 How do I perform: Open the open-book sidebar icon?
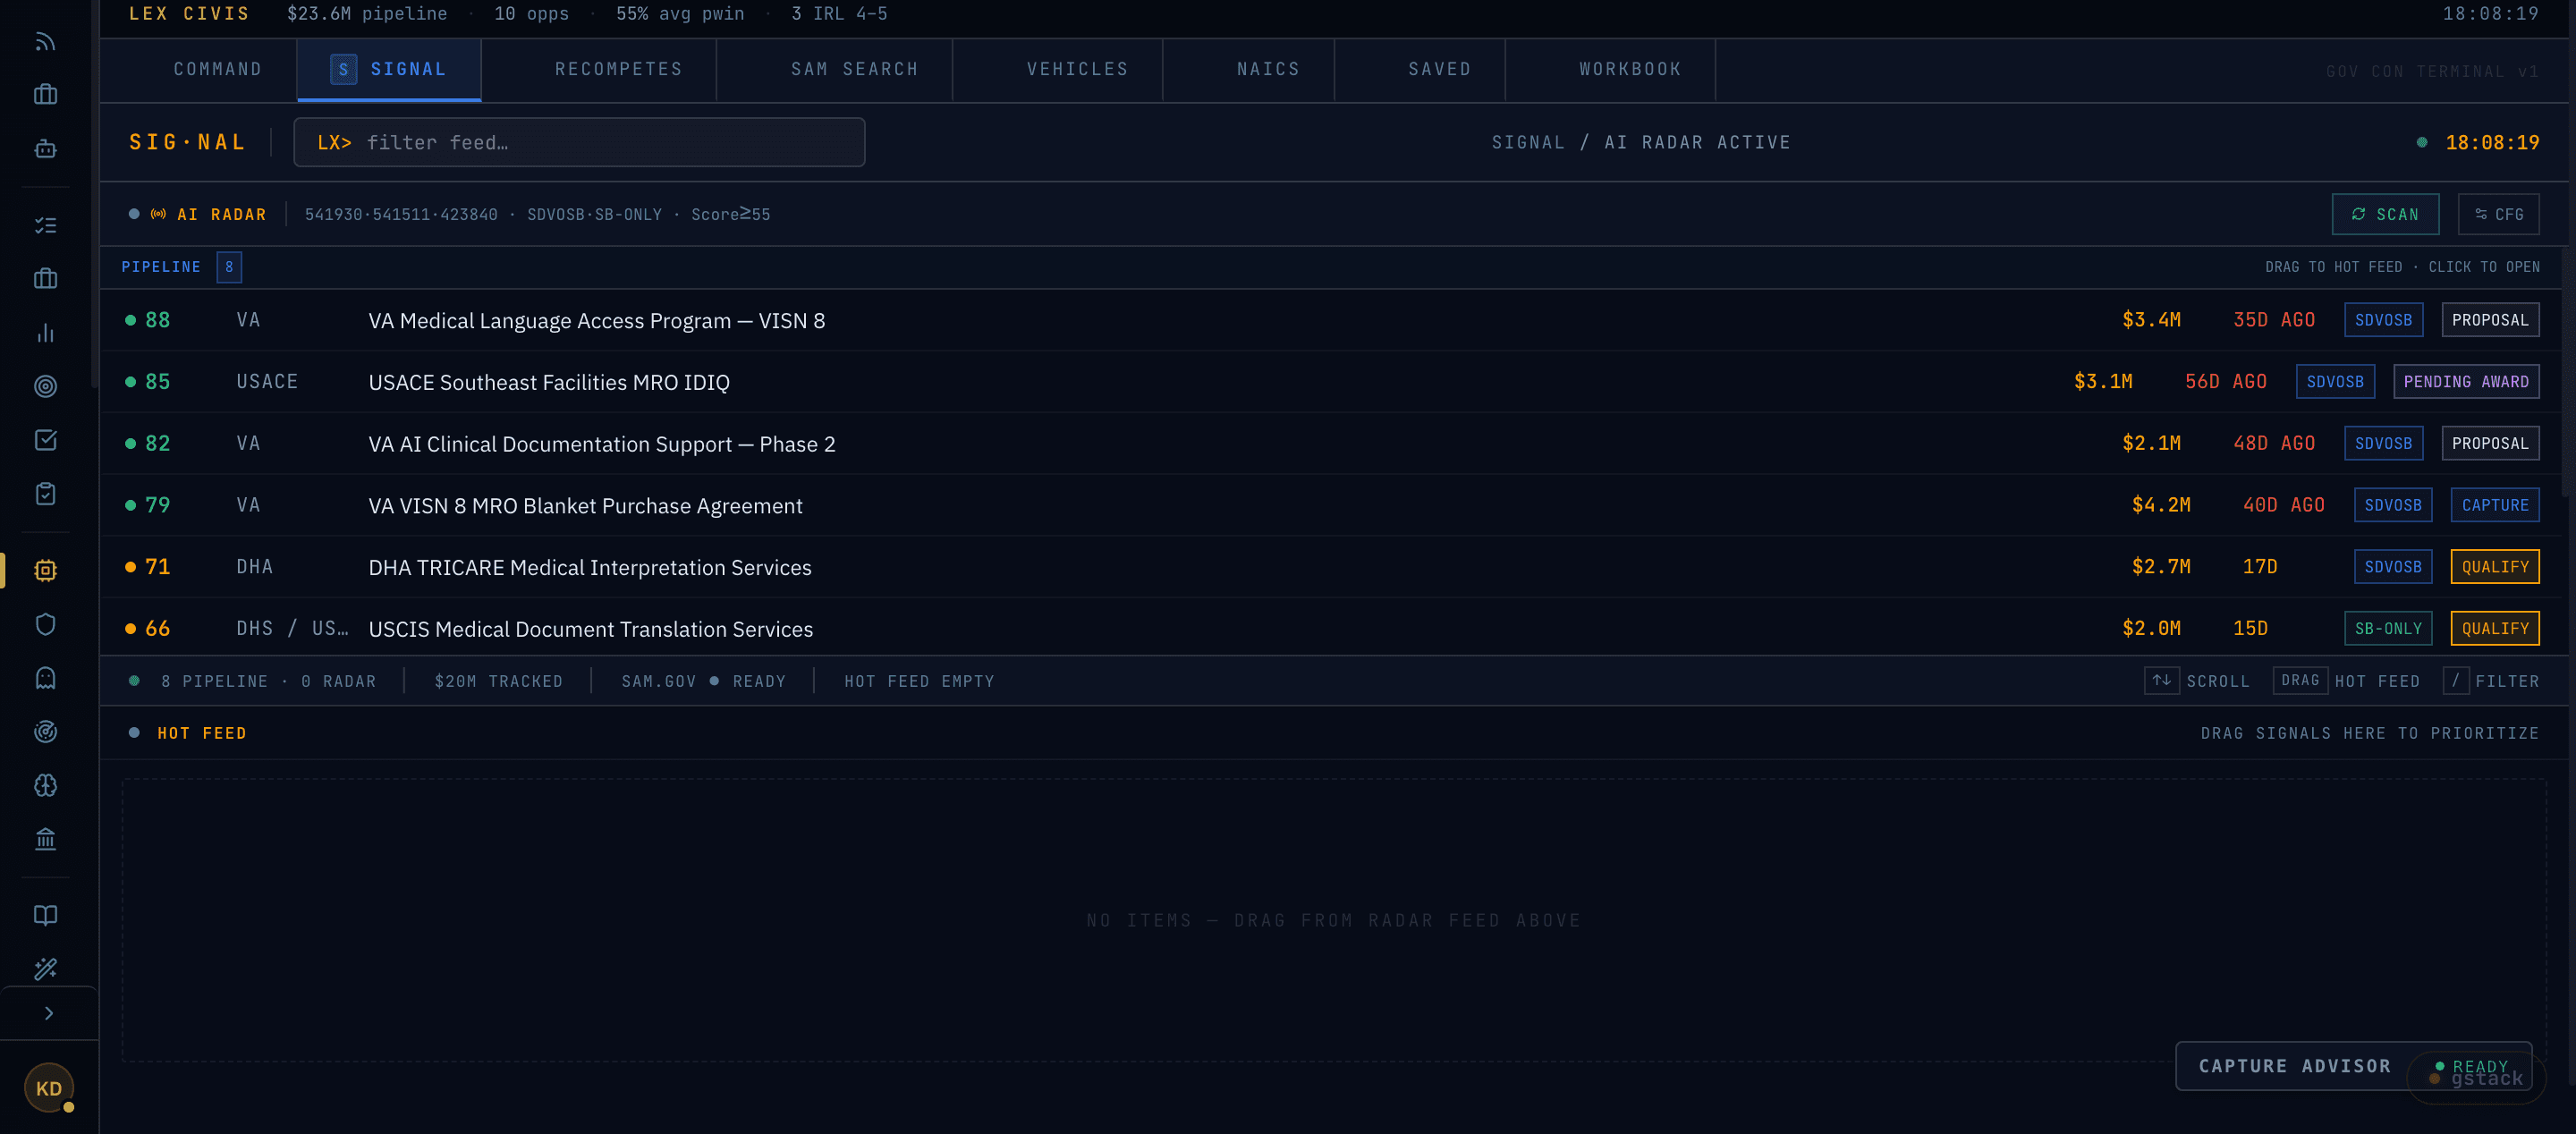[45, 915]
